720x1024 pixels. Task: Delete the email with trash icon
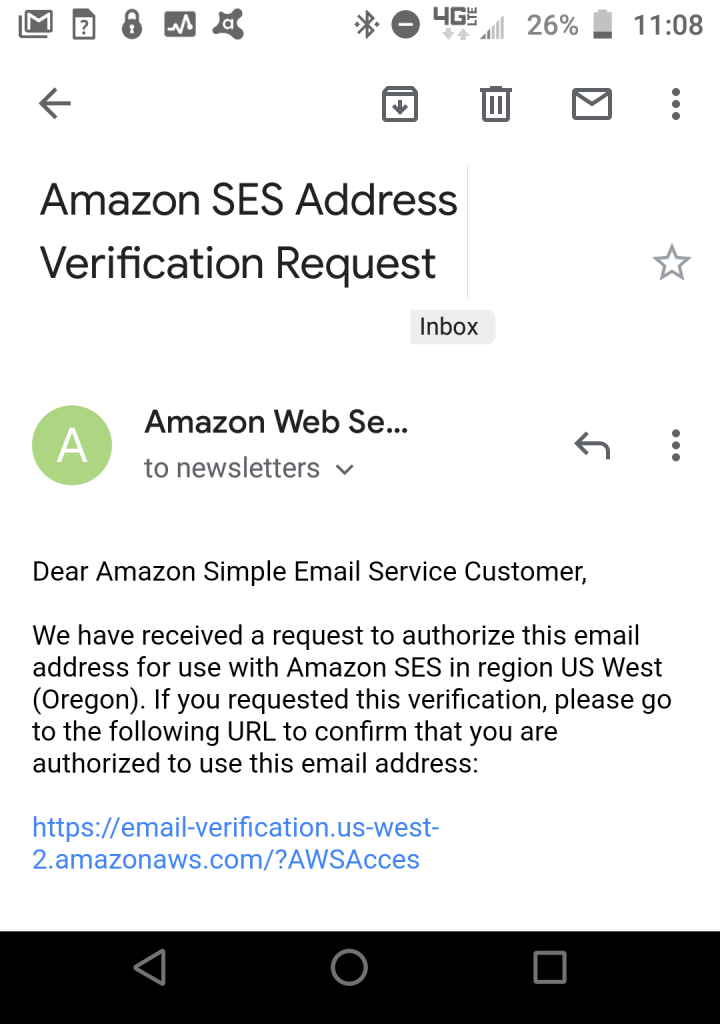(496, 104)
